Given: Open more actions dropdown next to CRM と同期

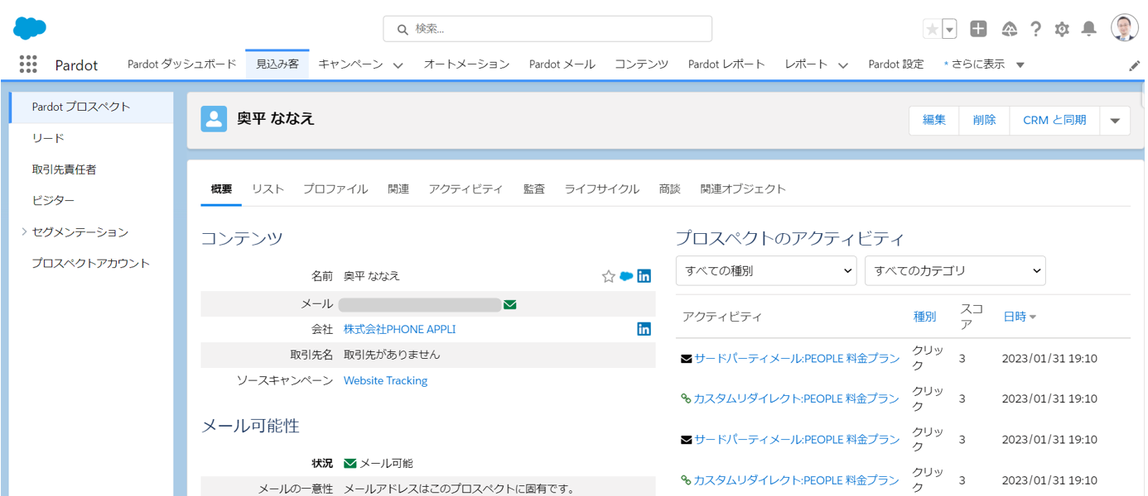Looking at the screenshot, I should click(x=1115, y=120).
